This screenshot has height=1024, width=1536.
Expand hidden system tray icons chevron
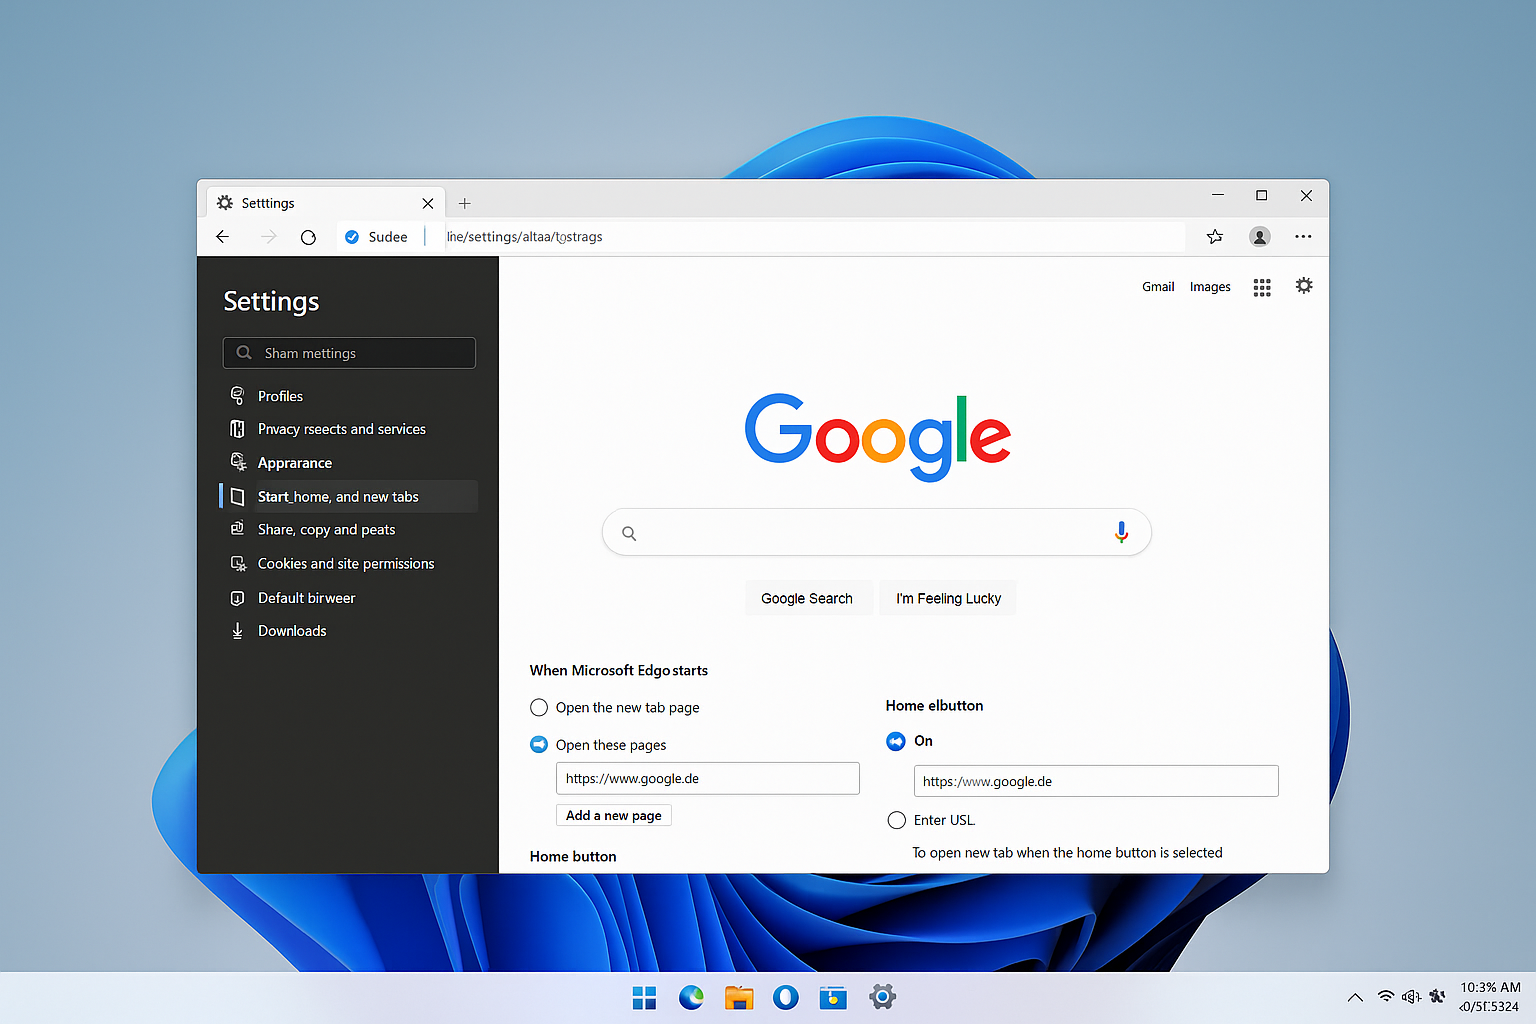[x=1355, y=997]
